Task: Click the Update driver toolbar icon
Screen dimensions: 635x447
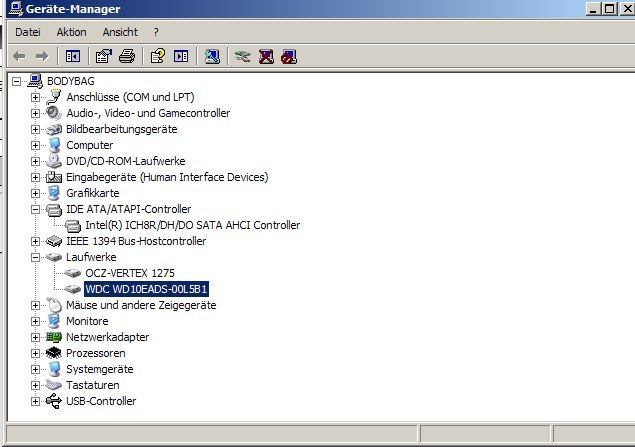Action: 243,56
